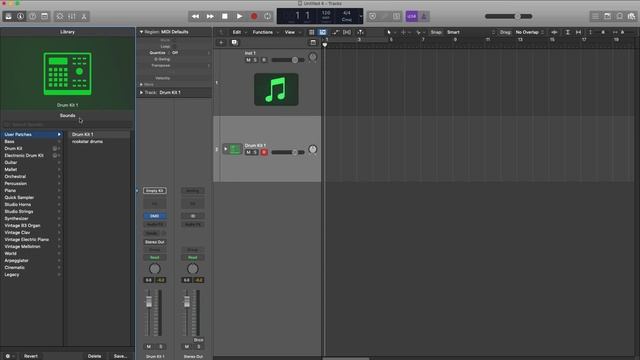Start playback with the Play button
640x360 pixels.
[x=240, y=16]
